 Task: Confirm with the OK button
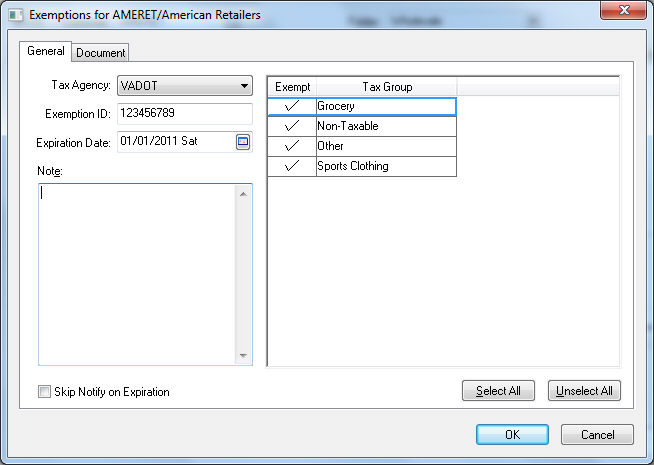pyautogui.click(x=512, y=435)
